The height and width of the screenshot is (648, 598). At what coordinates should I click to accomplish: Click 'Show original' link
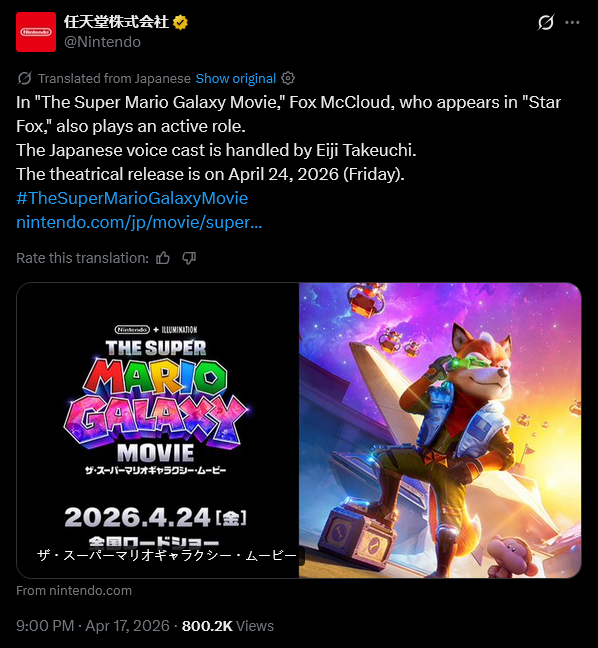(236, 79)
